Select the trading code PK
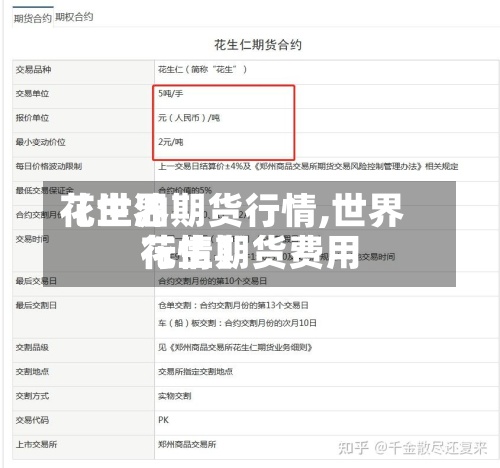 click(x=164, y=420)
